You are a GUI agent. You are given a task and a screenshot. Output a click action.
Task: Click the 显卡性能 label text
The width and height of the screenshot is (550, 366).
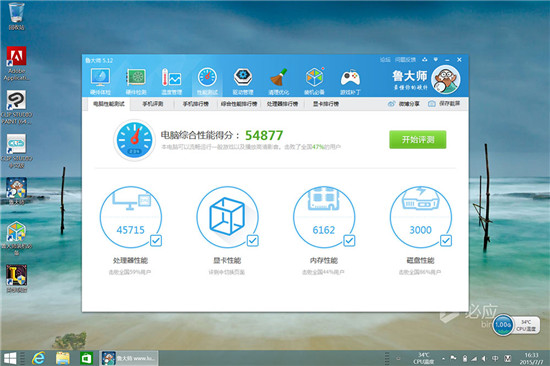coord(227,260)
